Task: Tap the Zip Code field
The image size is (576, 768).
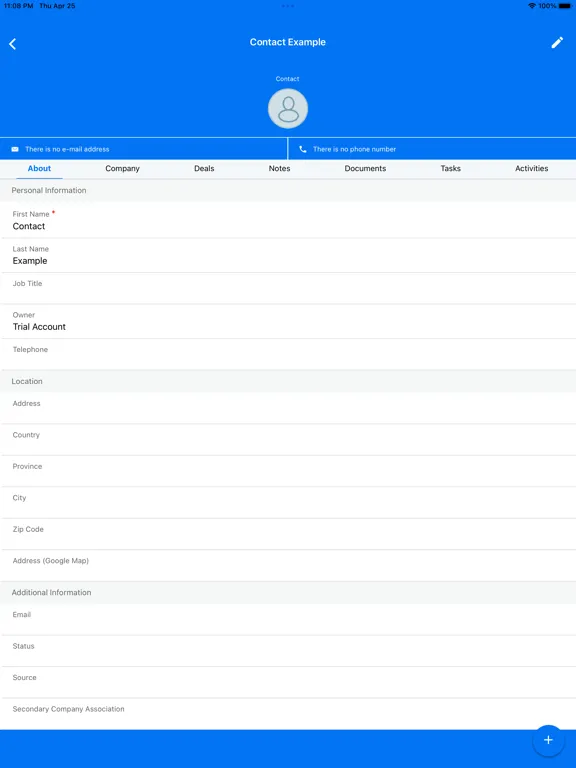Action: point(288,534)
